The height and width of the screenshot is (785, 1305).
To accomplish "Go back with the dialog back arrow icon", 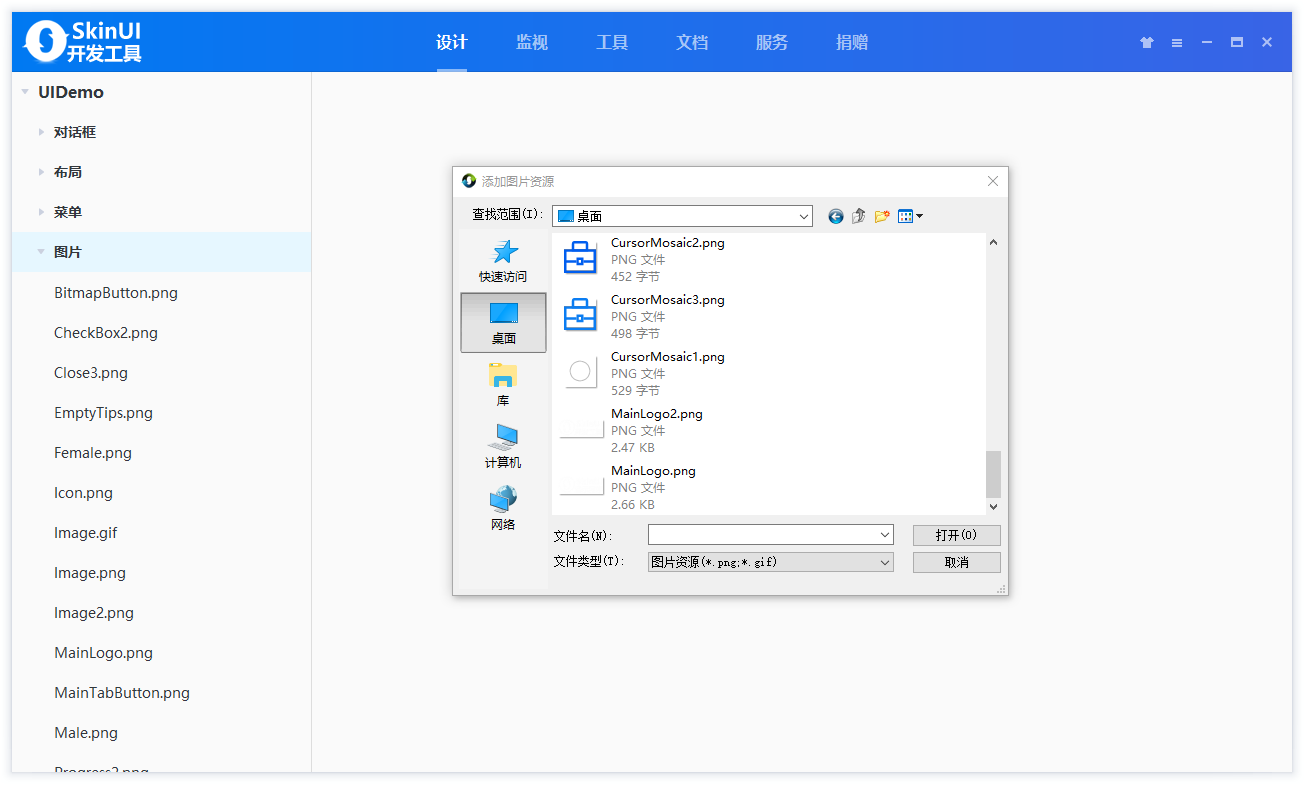I will pos(836,216).
